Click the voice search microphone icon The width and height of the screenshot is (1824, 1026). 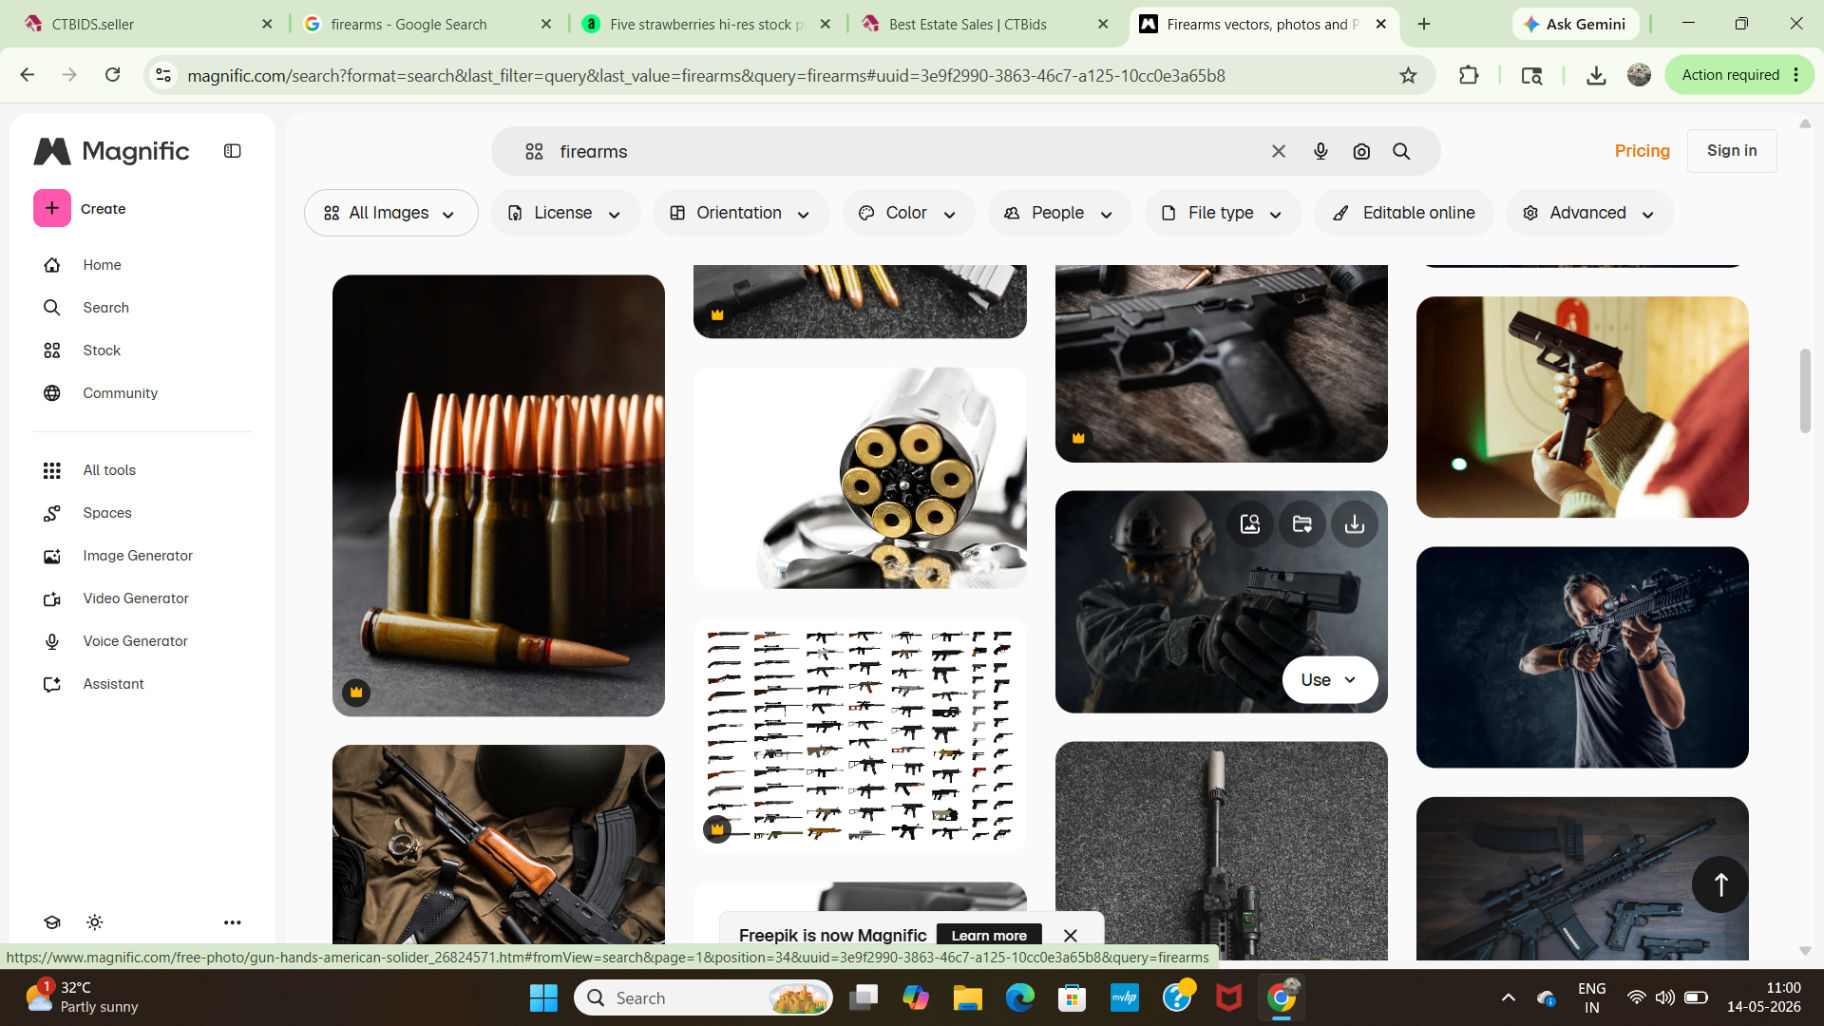click(1320, 151)
